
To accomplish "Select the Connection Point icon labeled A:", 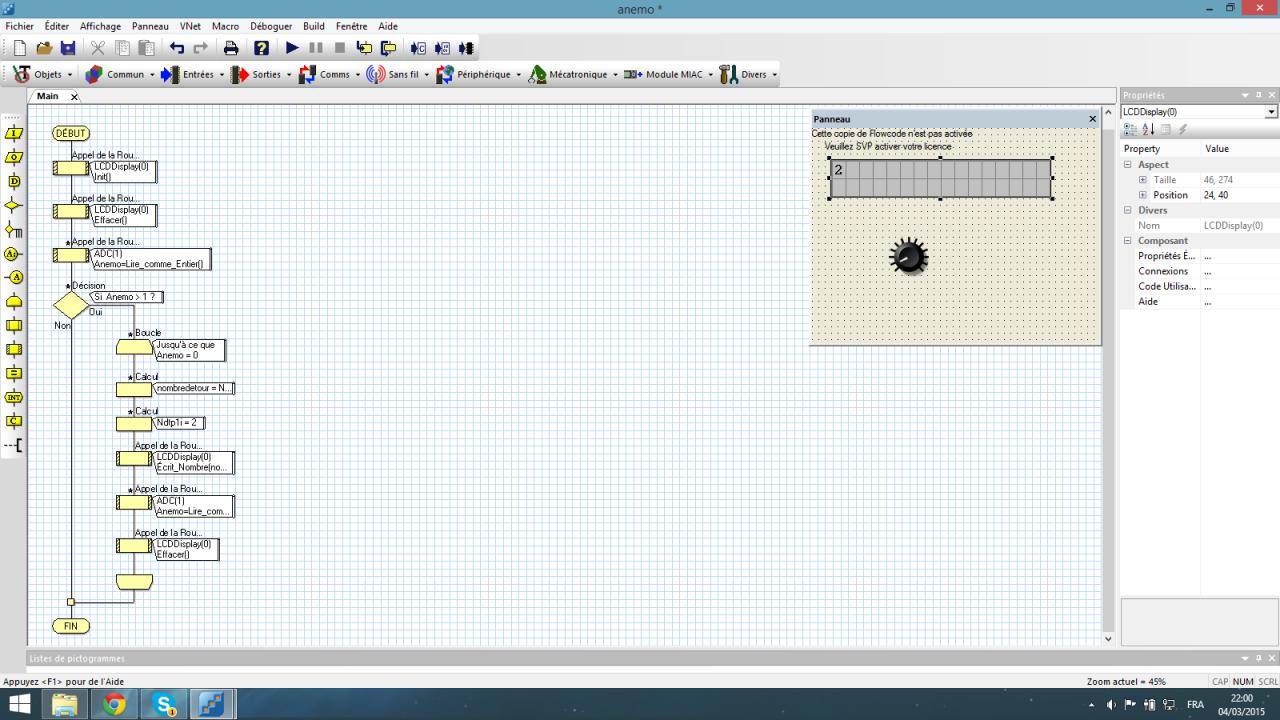I will point(14,254).
